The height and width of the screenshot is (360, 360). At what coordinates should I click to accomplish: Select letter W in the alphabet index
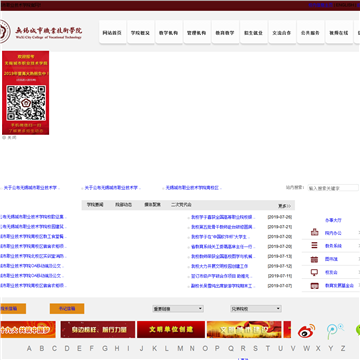coord(306,349)
